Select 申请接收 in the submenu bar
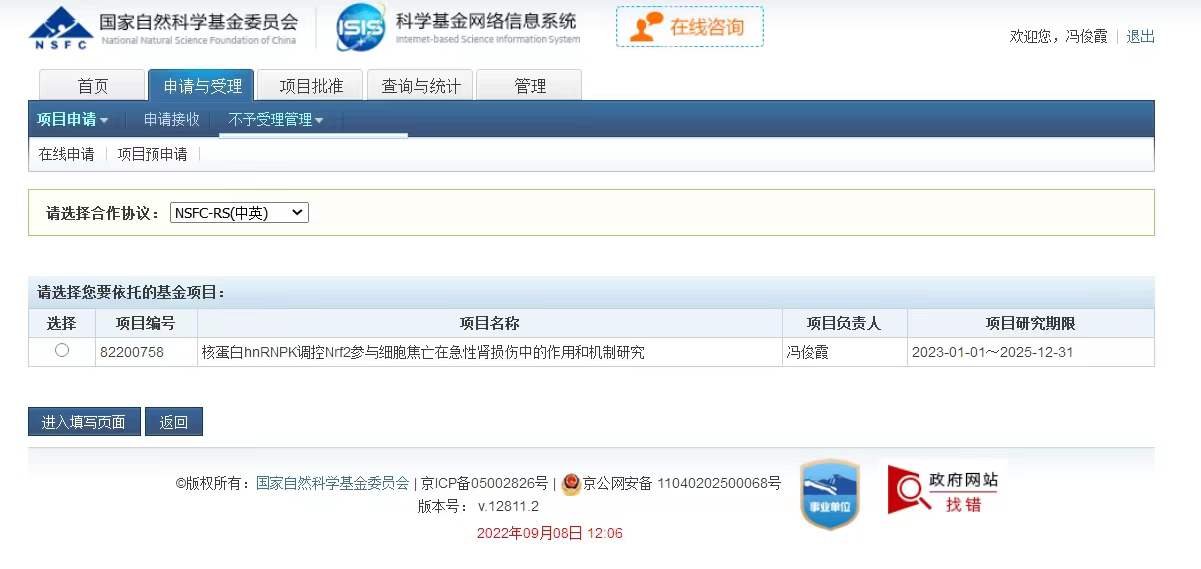The image size is (1201, 569). point(172,120)
